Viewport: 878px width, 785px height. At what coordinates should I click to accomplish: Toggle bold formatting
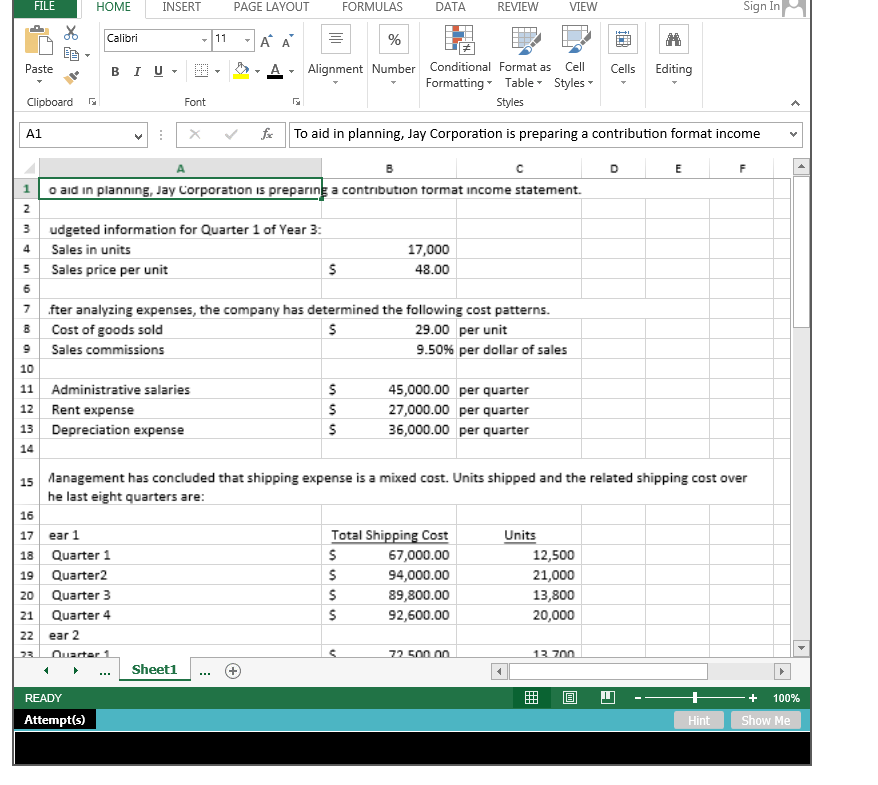point(114,73)
